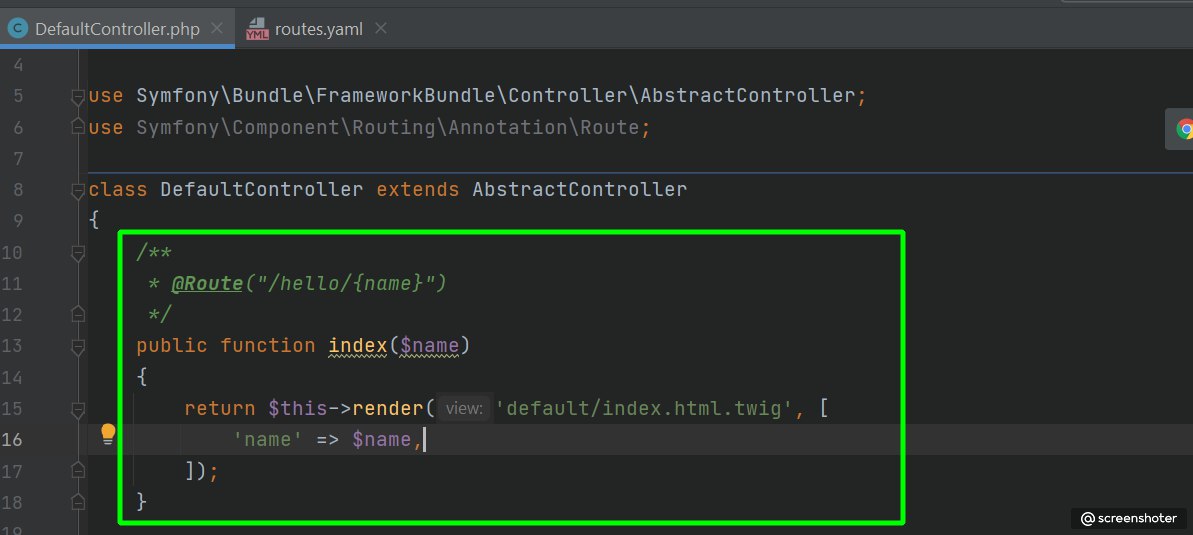Collapse the render call array at line 15
This screenshot has height=535, width=1193.
point(78,409)
